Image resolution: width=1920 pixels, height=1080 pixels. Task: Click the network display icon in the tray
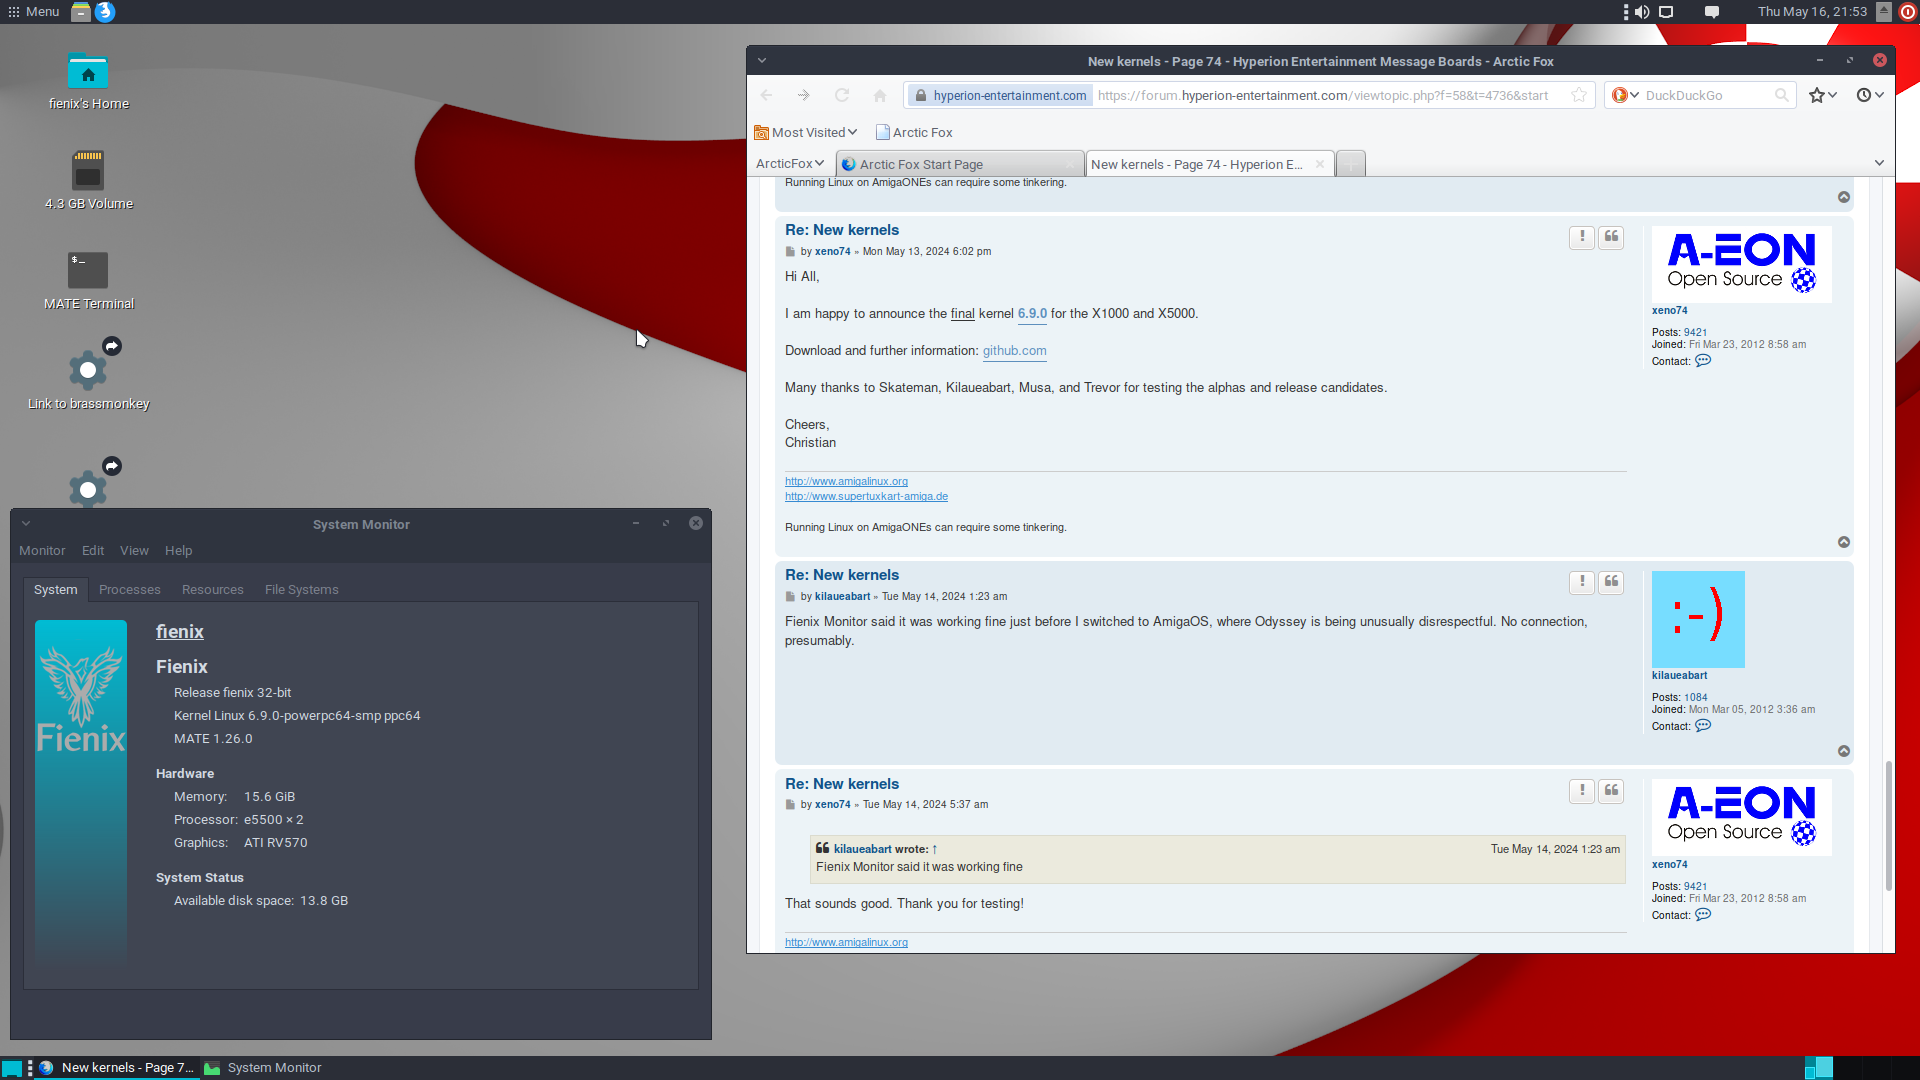pyautogui.click(x=1666, y=12)
